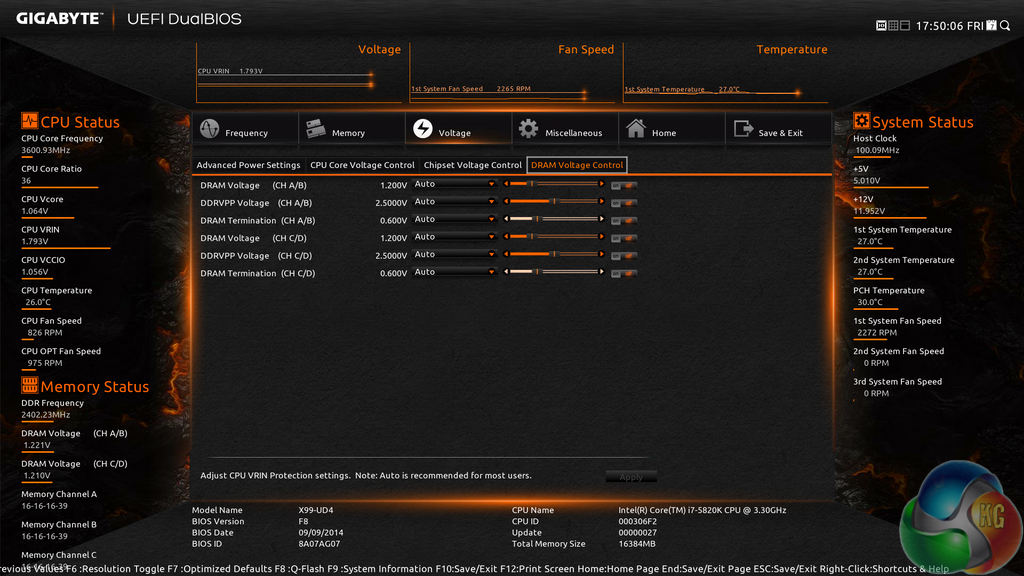Open Auto dropdown for DRAM Voltage (CH C/D)
Viewport: 1024px width, 576px height.
click(455, 237)
